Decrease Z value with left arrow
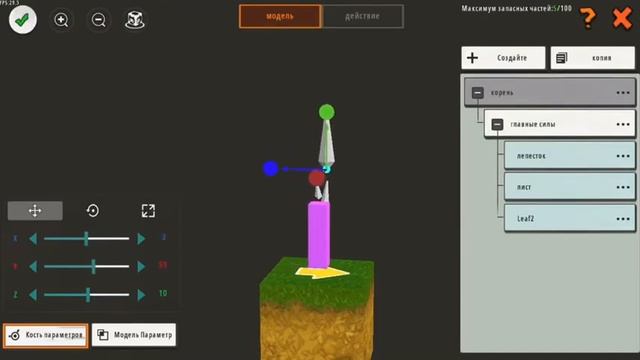640x360 pixels. pyautogui.click(x=33, y=295)
